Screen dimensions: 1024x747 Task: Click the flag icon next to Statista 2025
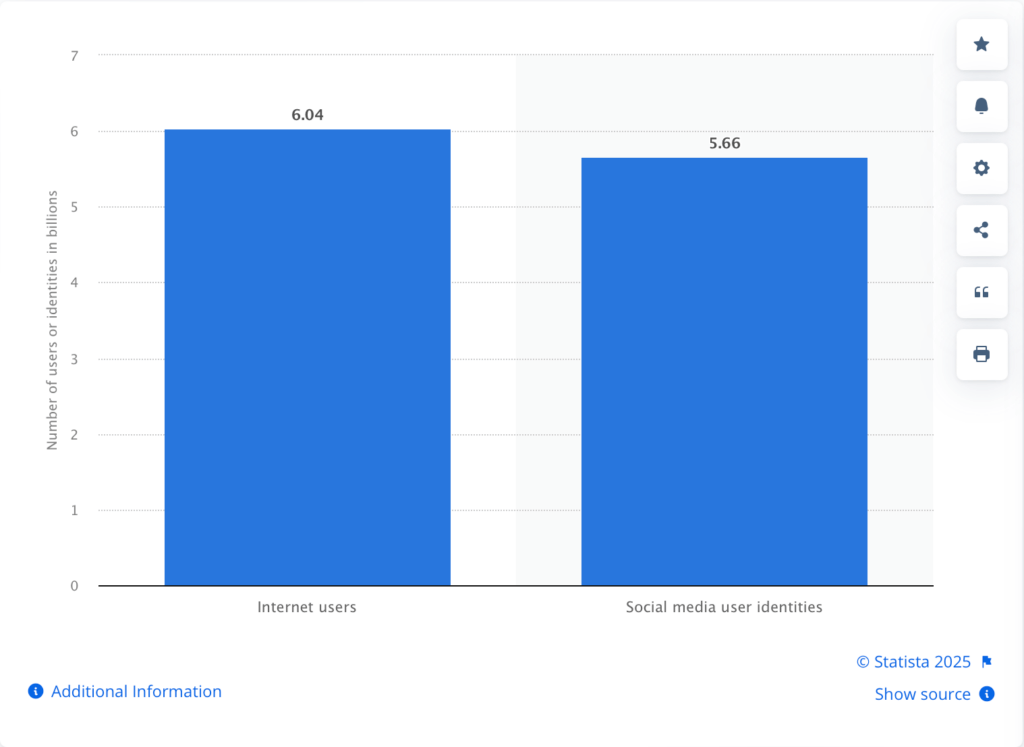pos(986,662)
